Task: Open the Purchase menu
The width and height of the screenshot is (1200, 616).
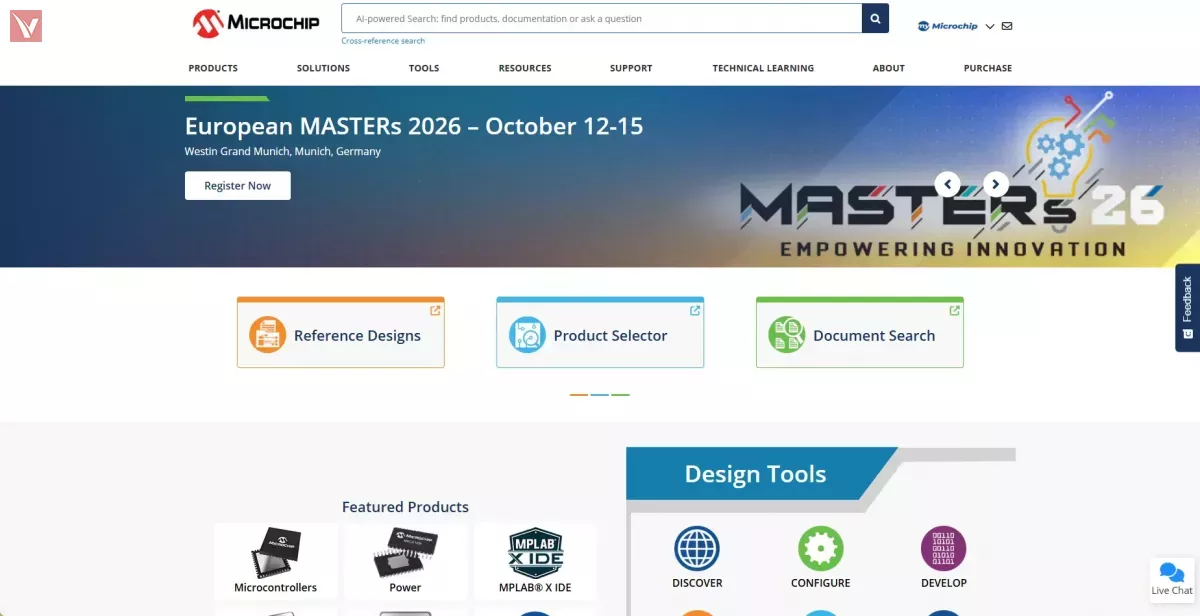Action: (x=988, y=68)
